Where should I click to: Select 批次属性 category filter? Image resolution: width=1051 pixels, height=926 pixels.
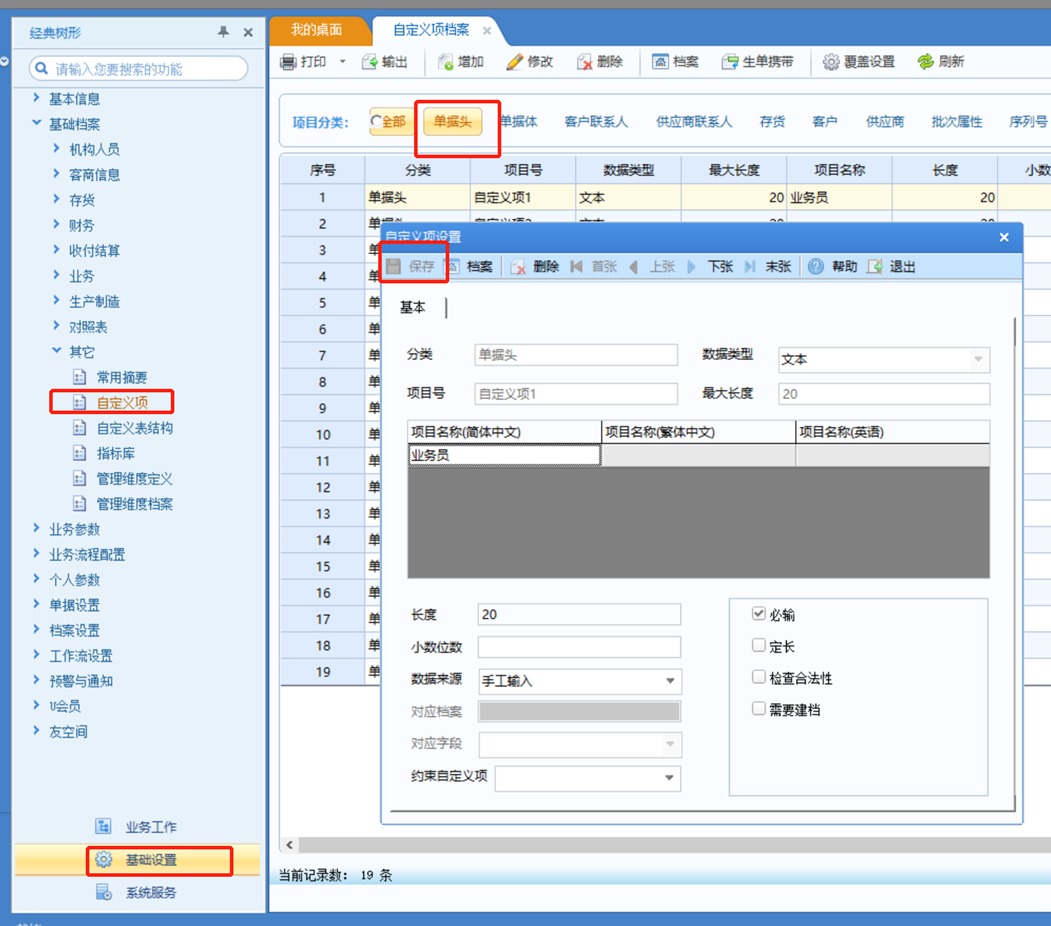tap(956, 121)
